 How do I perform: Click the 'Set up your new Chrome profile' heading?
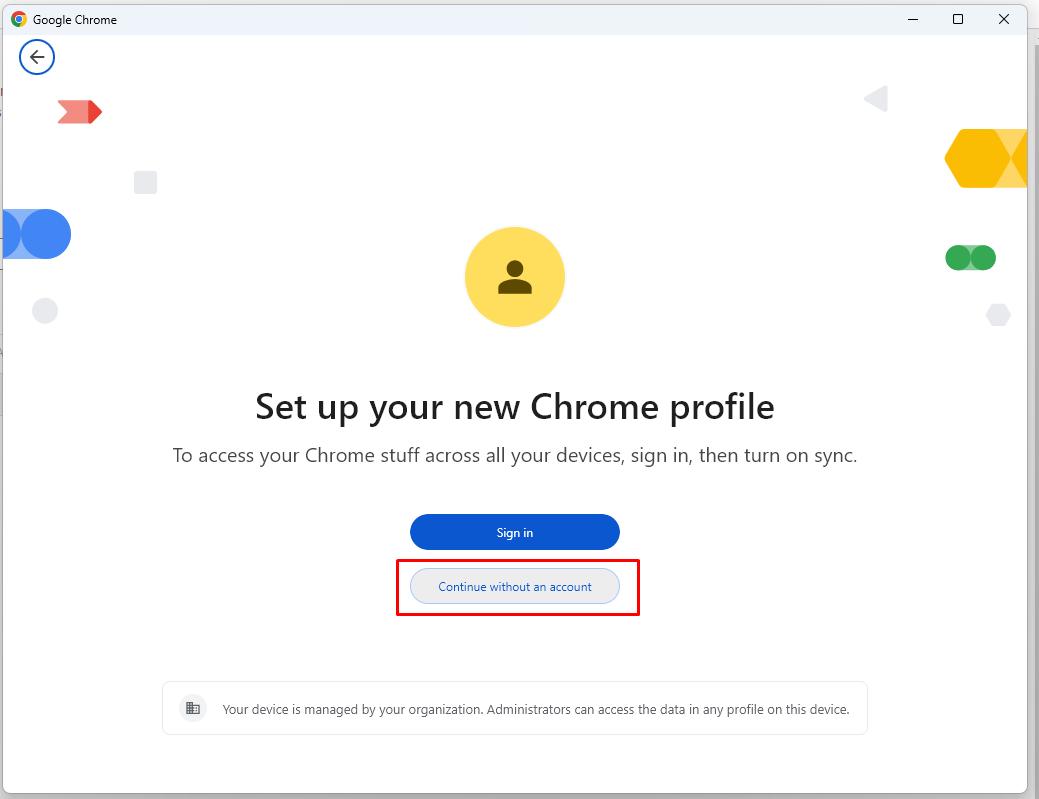tap(515, 407)
